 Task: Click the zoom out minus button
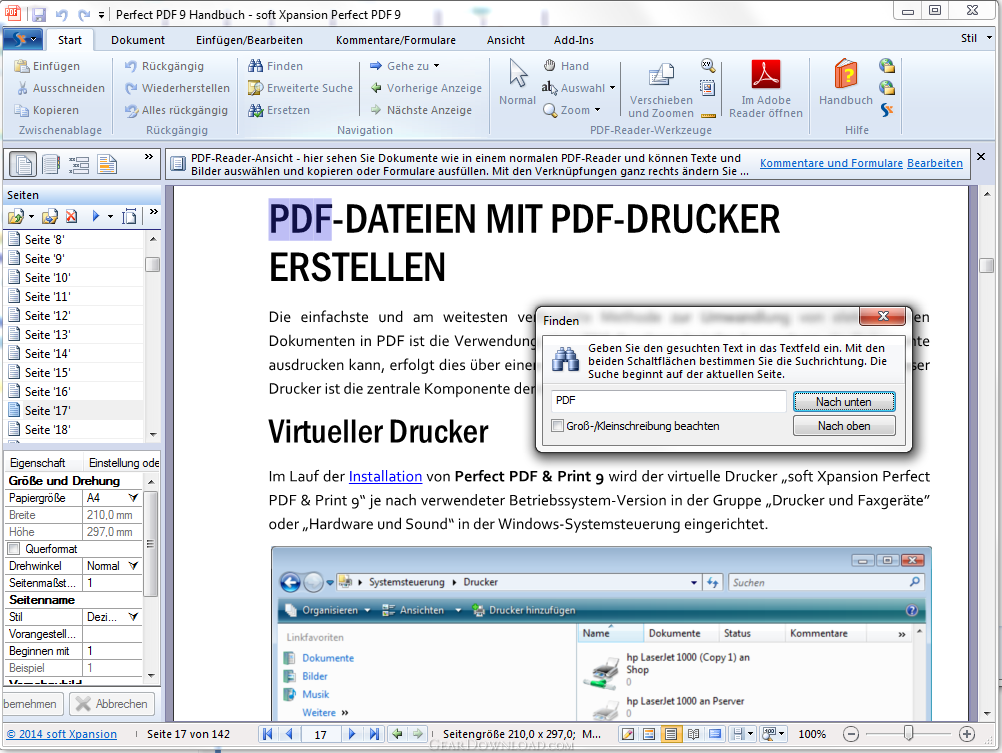coord(851,734)
